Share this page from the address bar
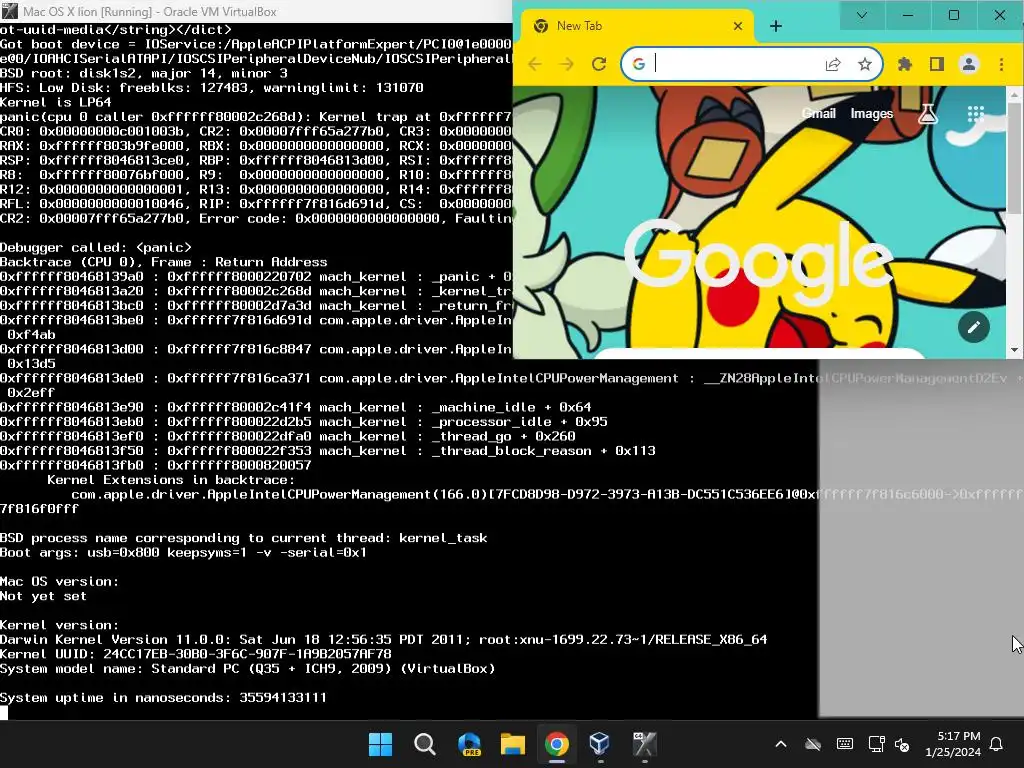This screenshot has width=1024, height=768. pyautogui.click(x=833, y=64)
